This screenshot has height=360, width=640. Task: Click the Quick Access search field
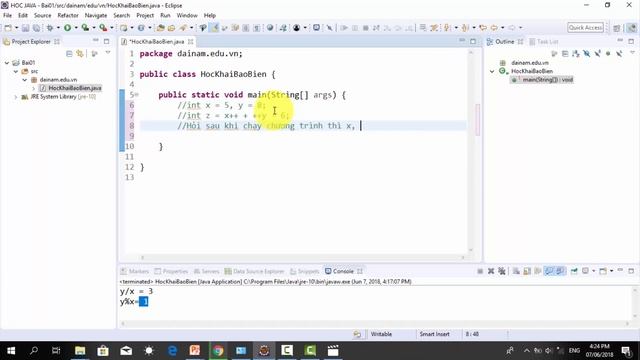(585, 28)
